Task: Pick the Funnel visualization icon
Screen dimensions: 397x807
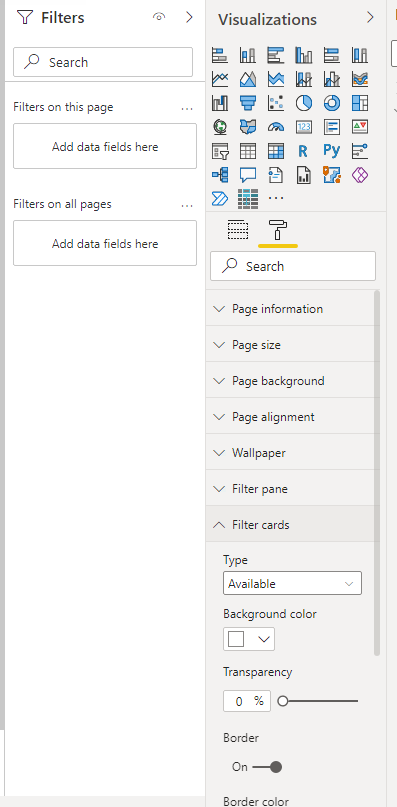Action: tap(248, 103)
